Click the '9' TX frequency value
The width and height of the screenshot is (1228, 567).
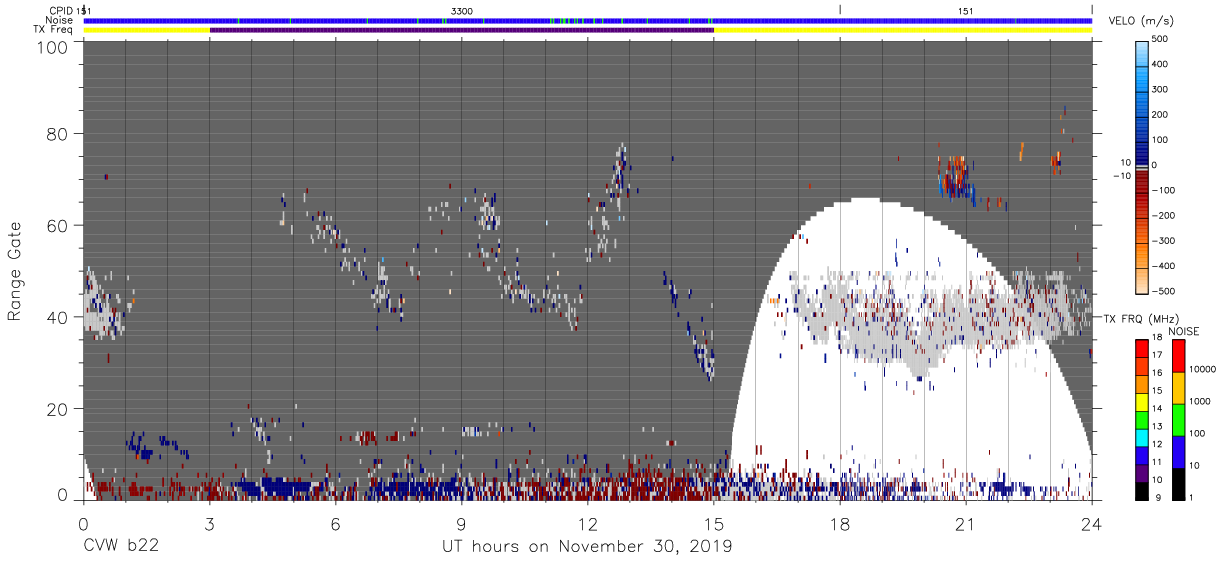[x=1157, y=498]
